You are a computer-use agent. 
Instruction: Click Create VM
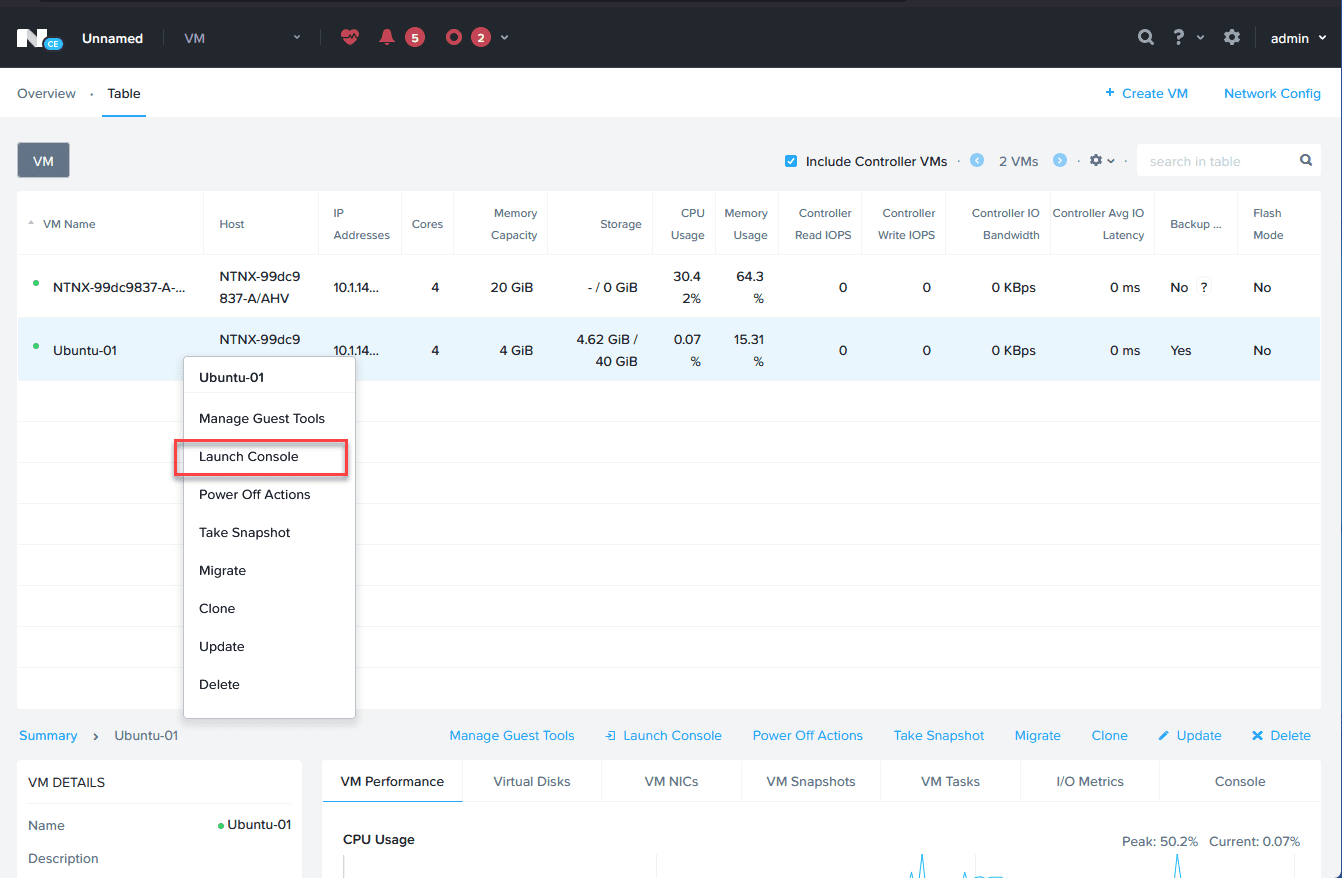tap(1146, 92)
